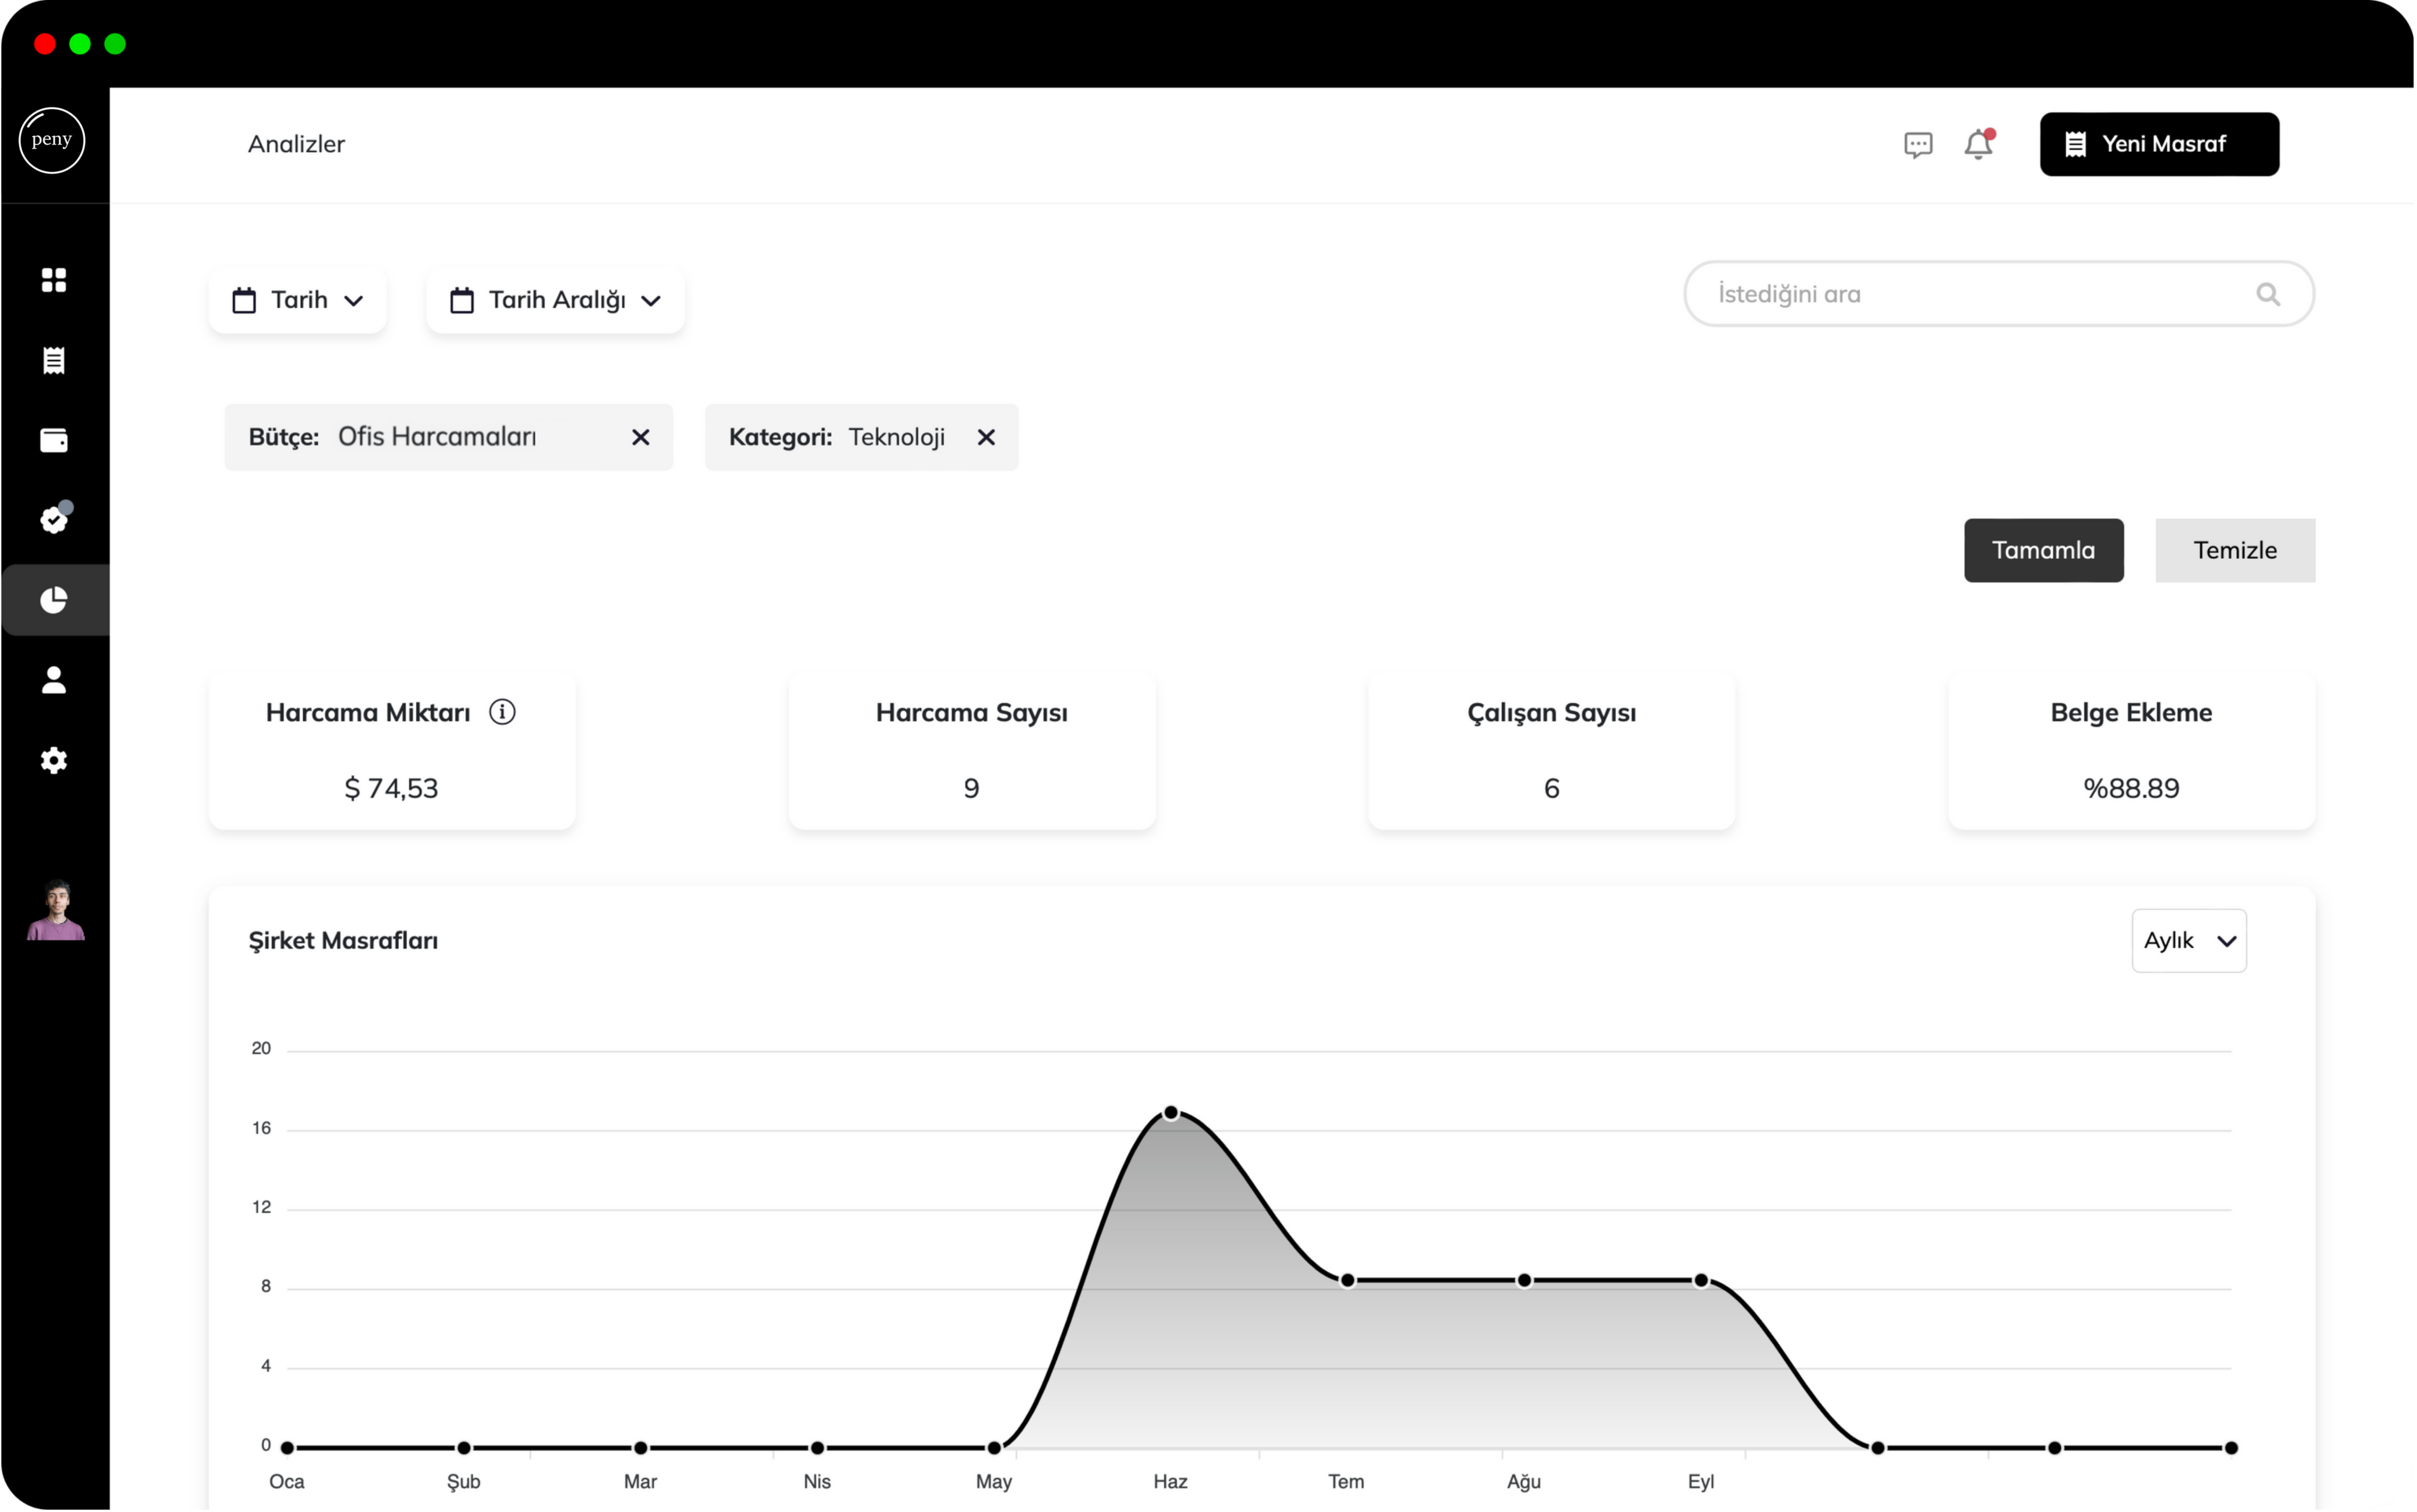Open the Tarih dropdown
The image size is (2417, 1512).
click(298, 300)
